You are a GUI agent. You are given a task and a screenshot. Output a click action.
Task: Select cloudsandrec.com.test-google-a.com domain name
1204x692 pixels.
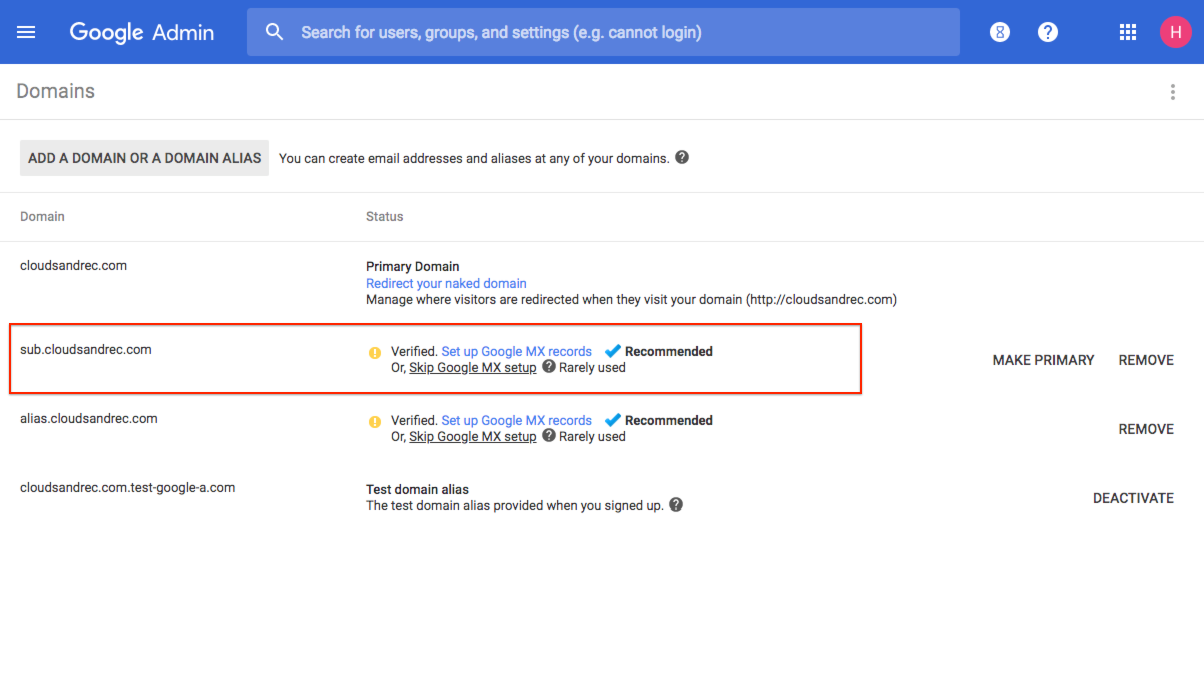[x=128, y=488]
